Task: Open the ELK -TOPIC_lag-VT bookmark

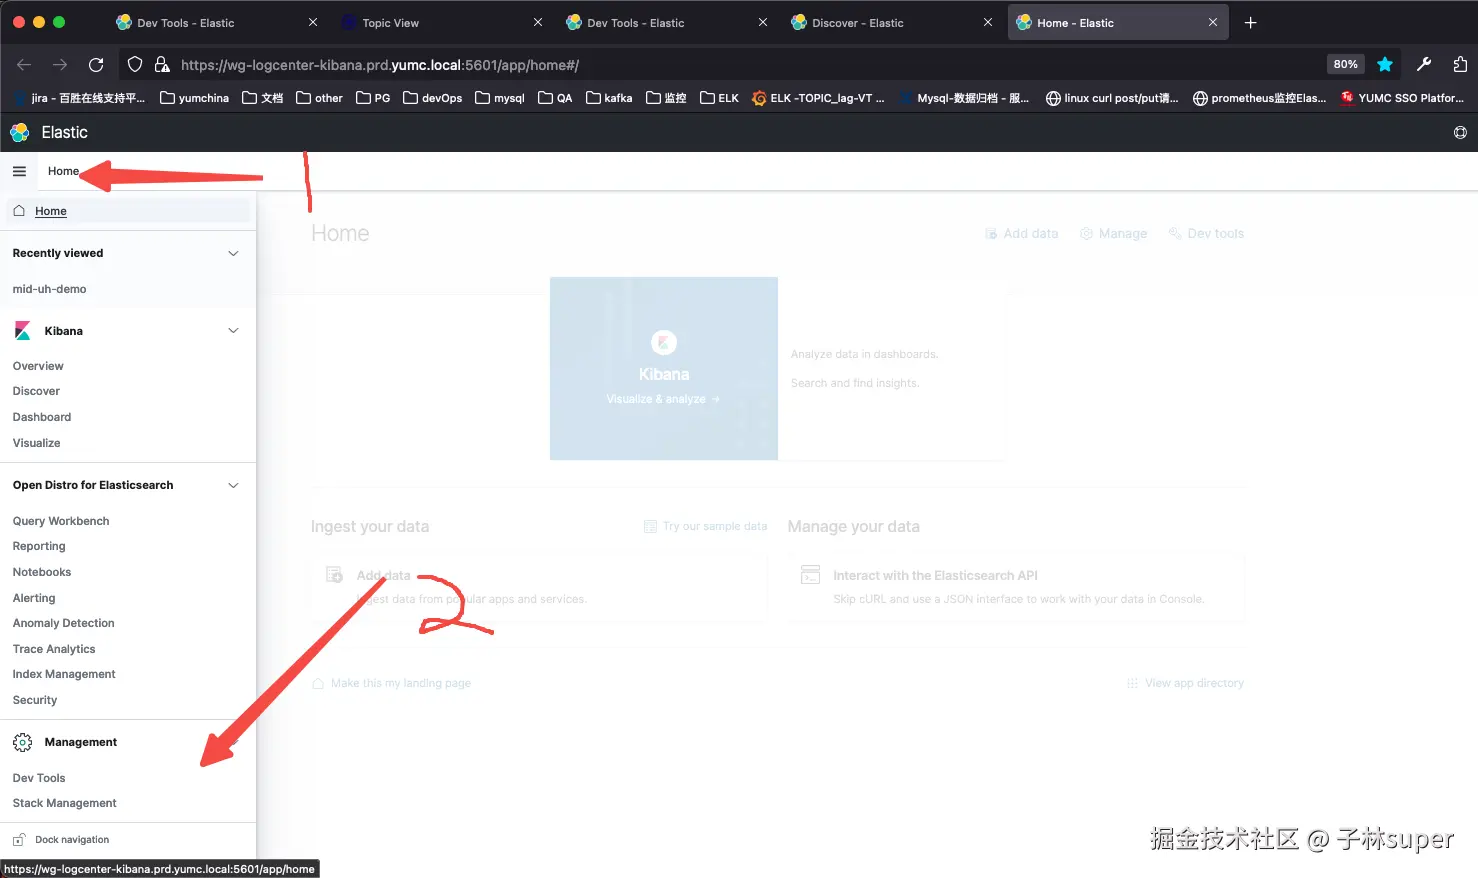Action: point(818,98)
